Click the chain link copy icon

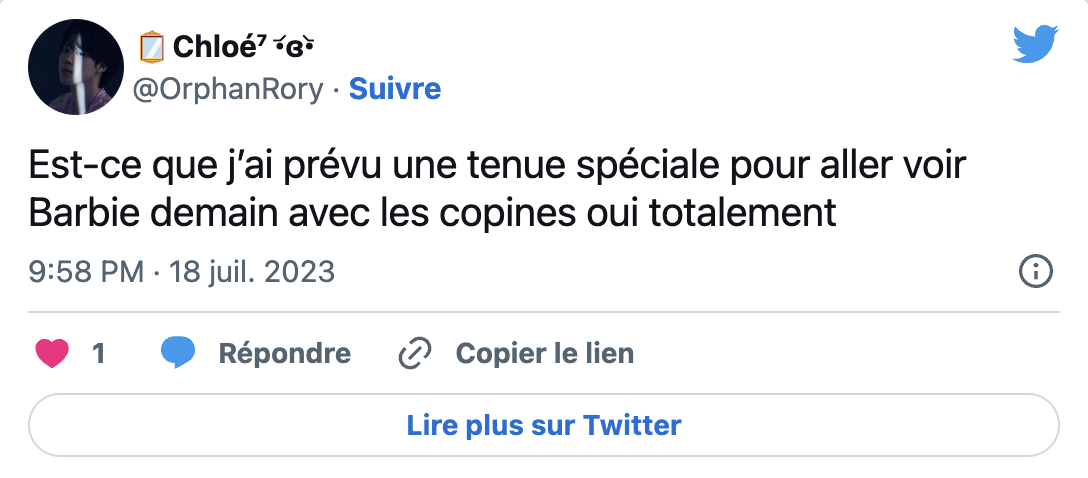(x=414, y=353)
